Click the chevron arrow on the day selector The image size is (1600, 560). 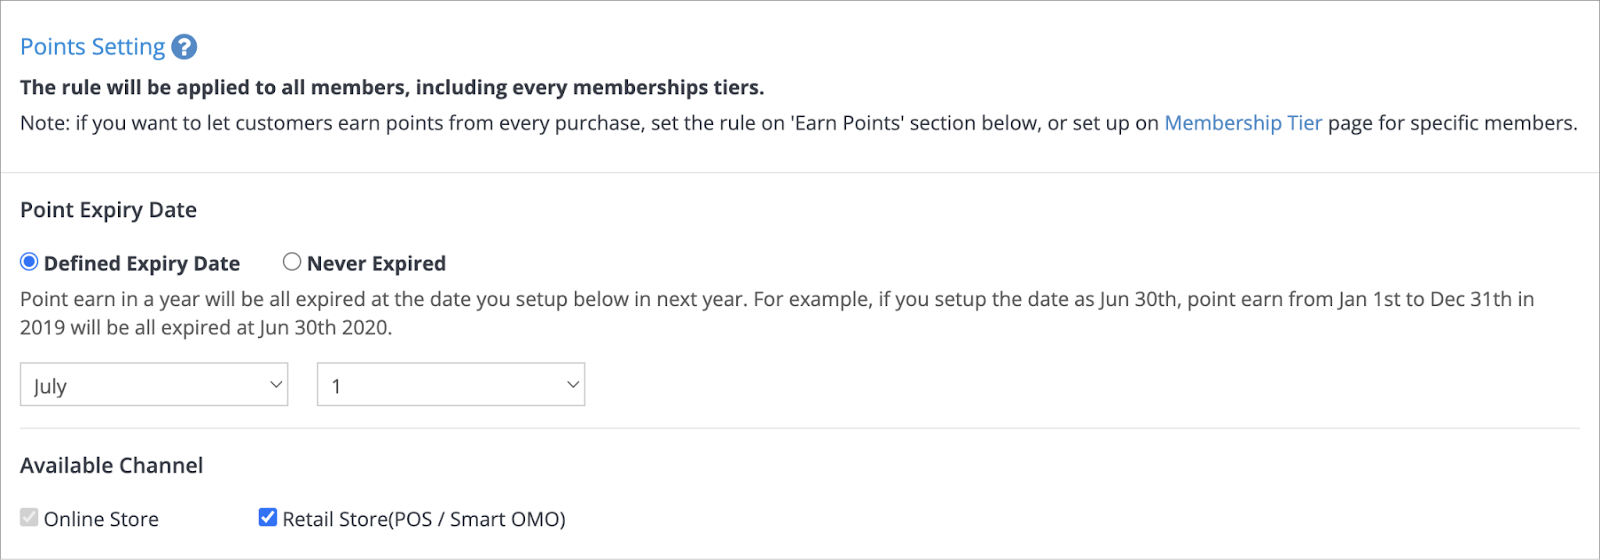point(573,385)
